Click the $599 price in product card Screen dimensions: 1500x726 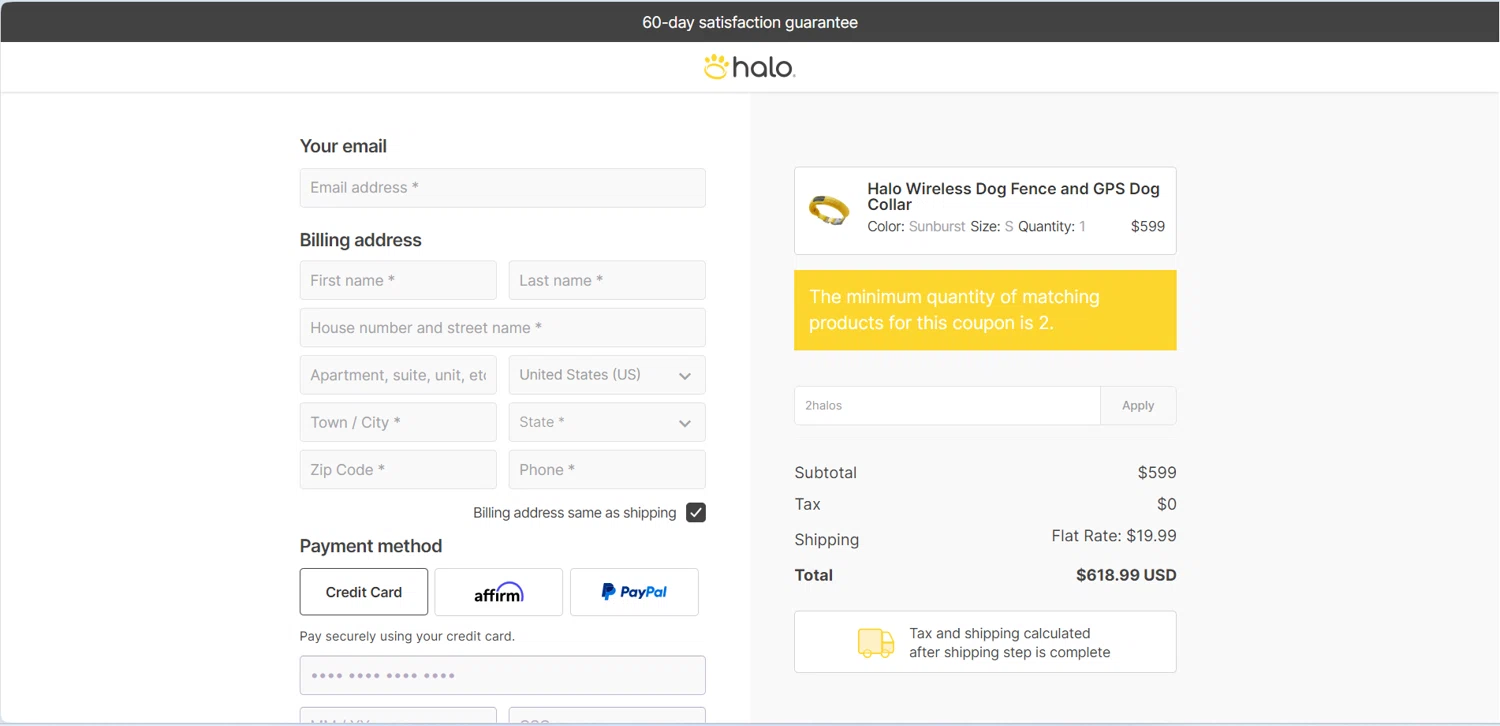coord(1148,227)
